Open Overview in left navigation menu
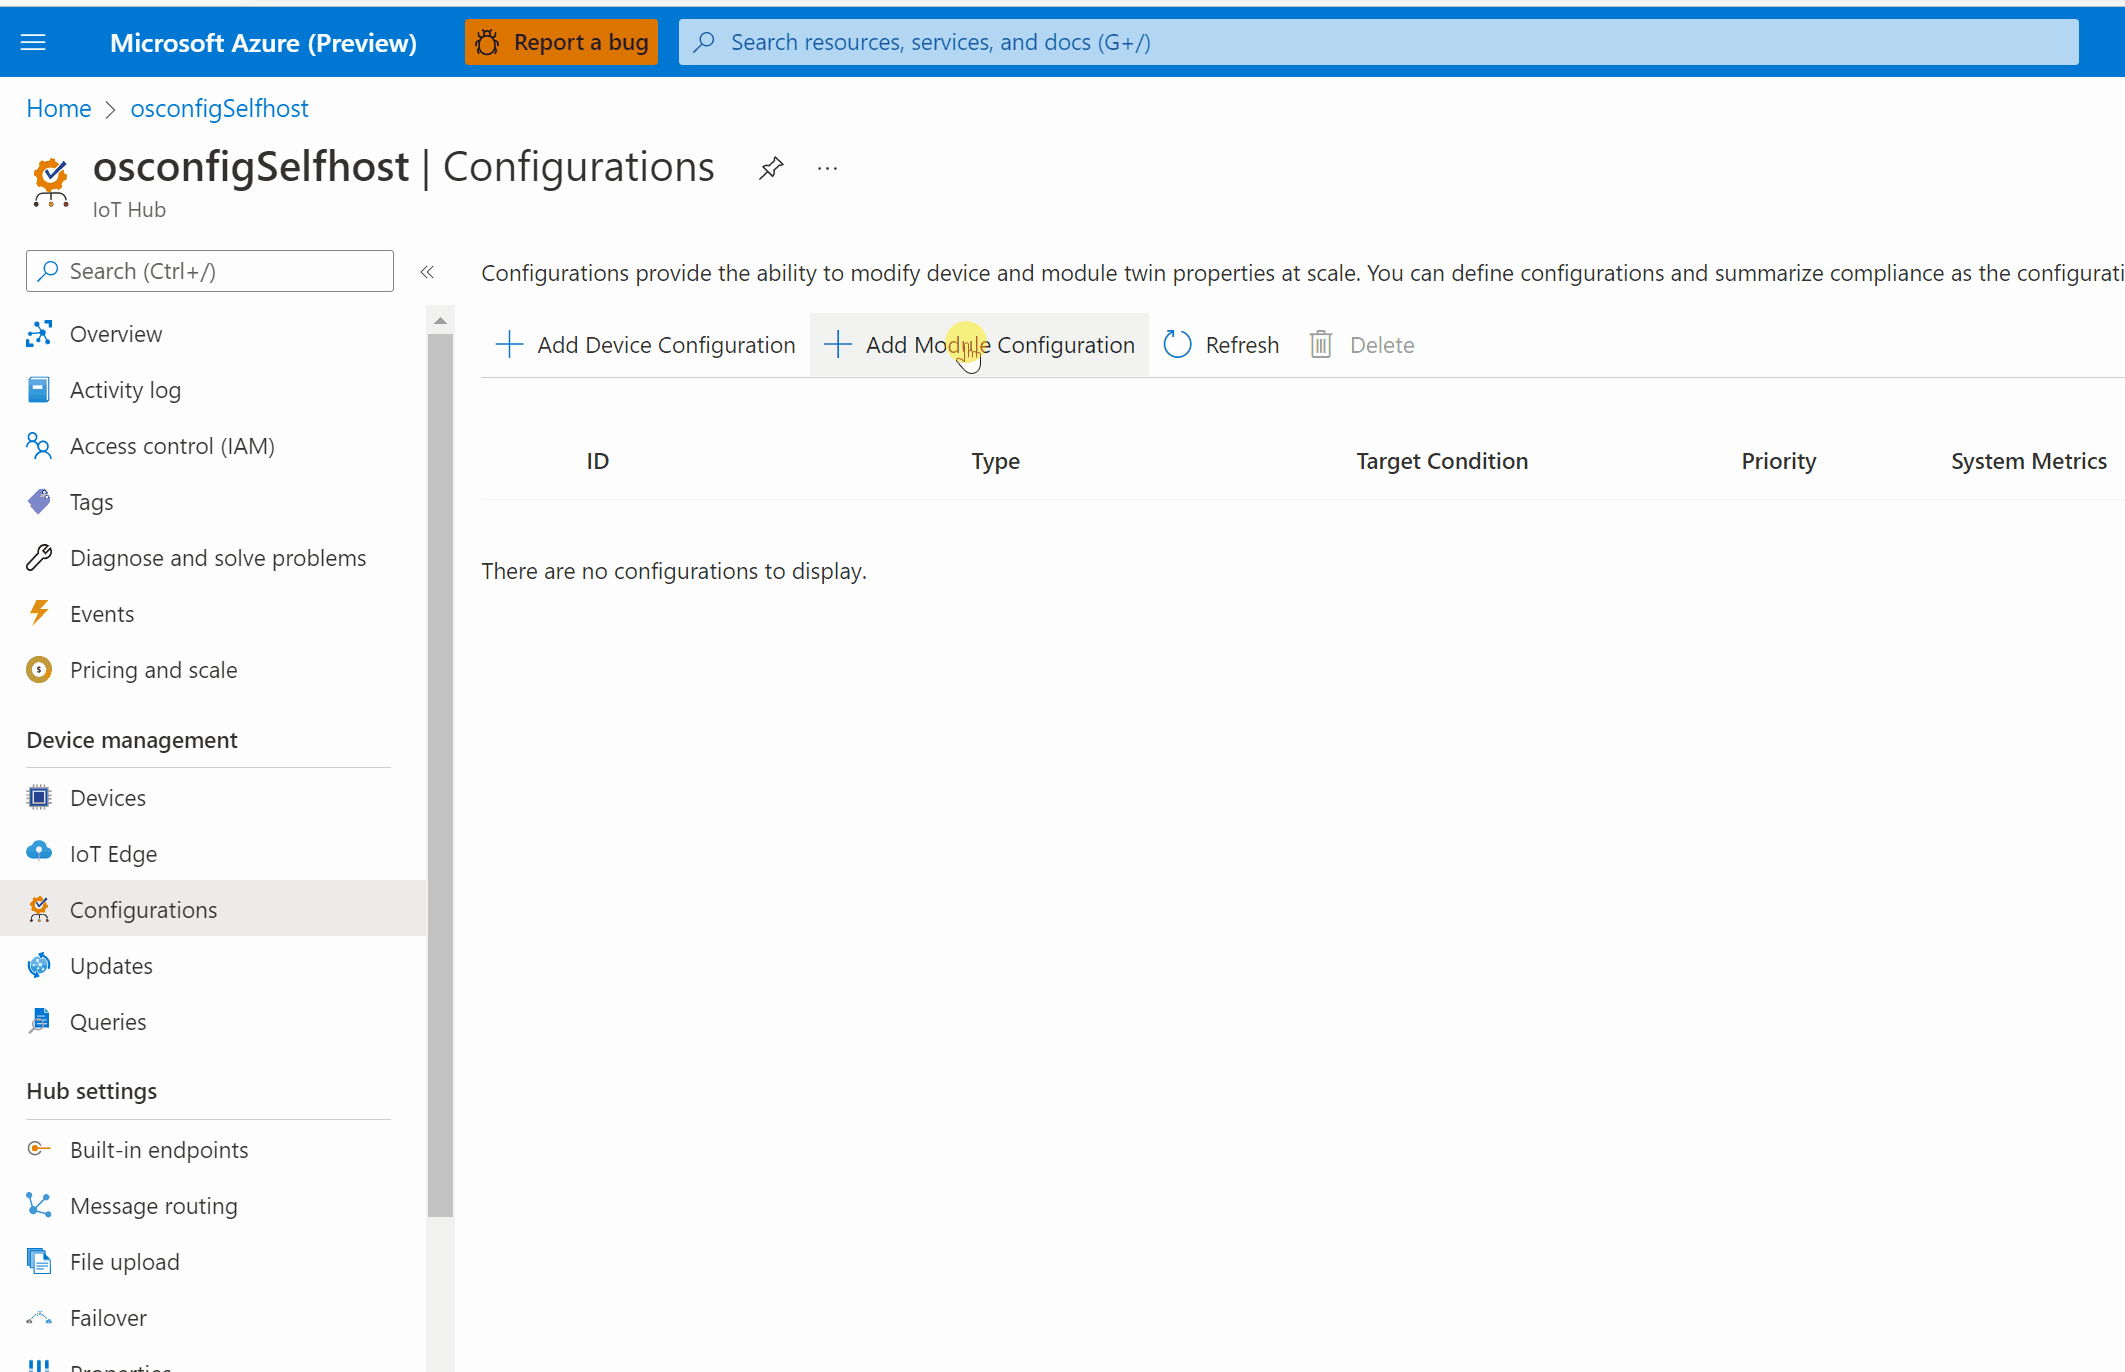Viewport: 2125px width, 1372px height. pyautogui.click(x=116, y=333)
